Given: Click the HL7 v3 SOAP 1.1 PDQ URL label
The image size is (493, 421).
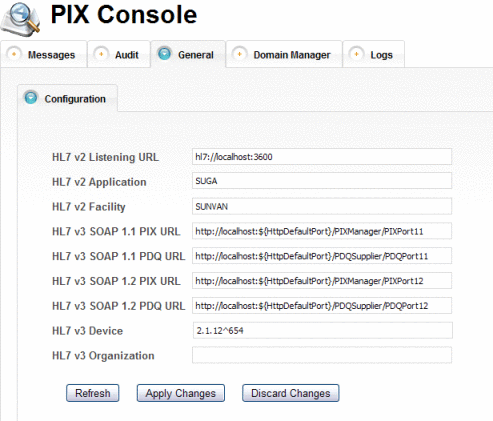Looking at the screenshot, I should (x=118, y=256).
